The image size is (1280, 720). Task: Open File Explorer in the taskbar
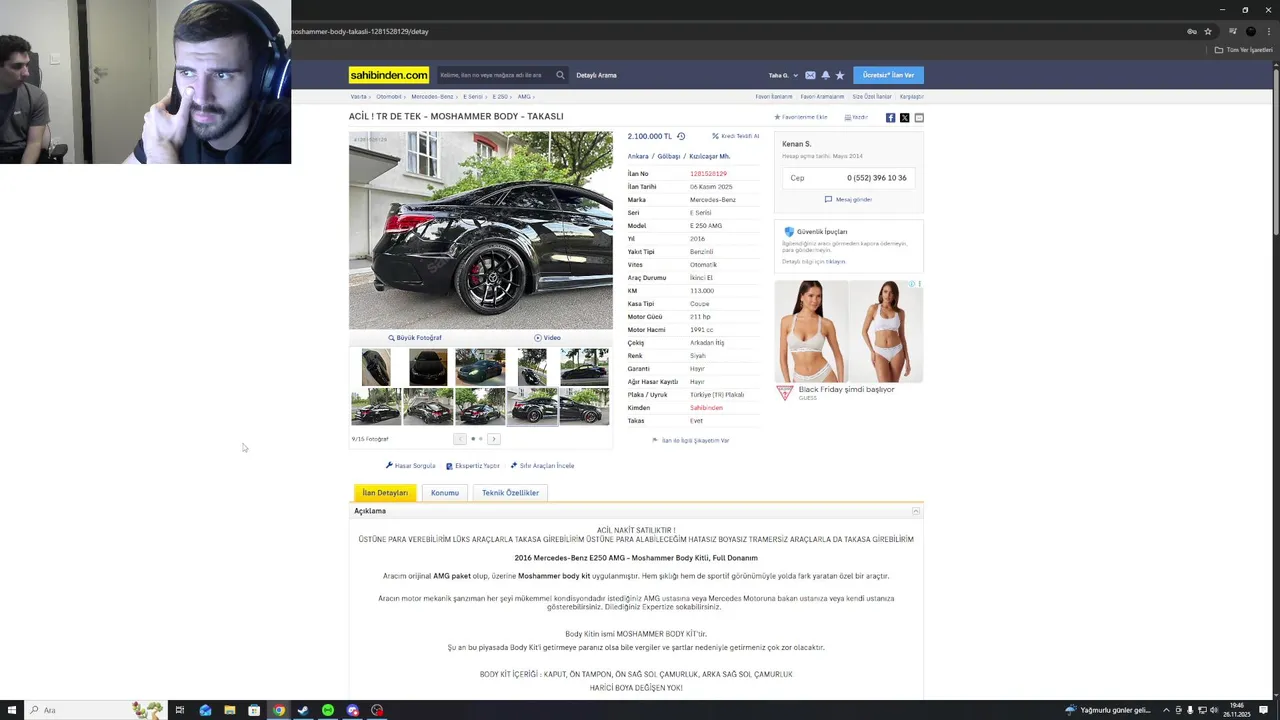pyautogui.click(x=230, y=710)
